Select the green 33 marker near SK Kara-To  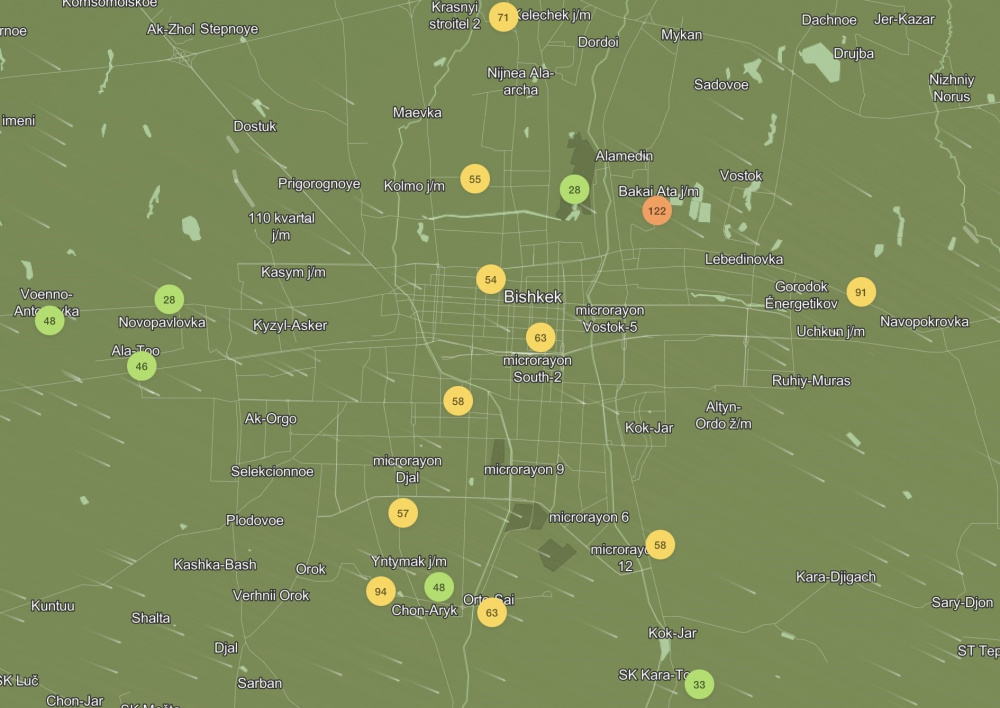point(699,685)
